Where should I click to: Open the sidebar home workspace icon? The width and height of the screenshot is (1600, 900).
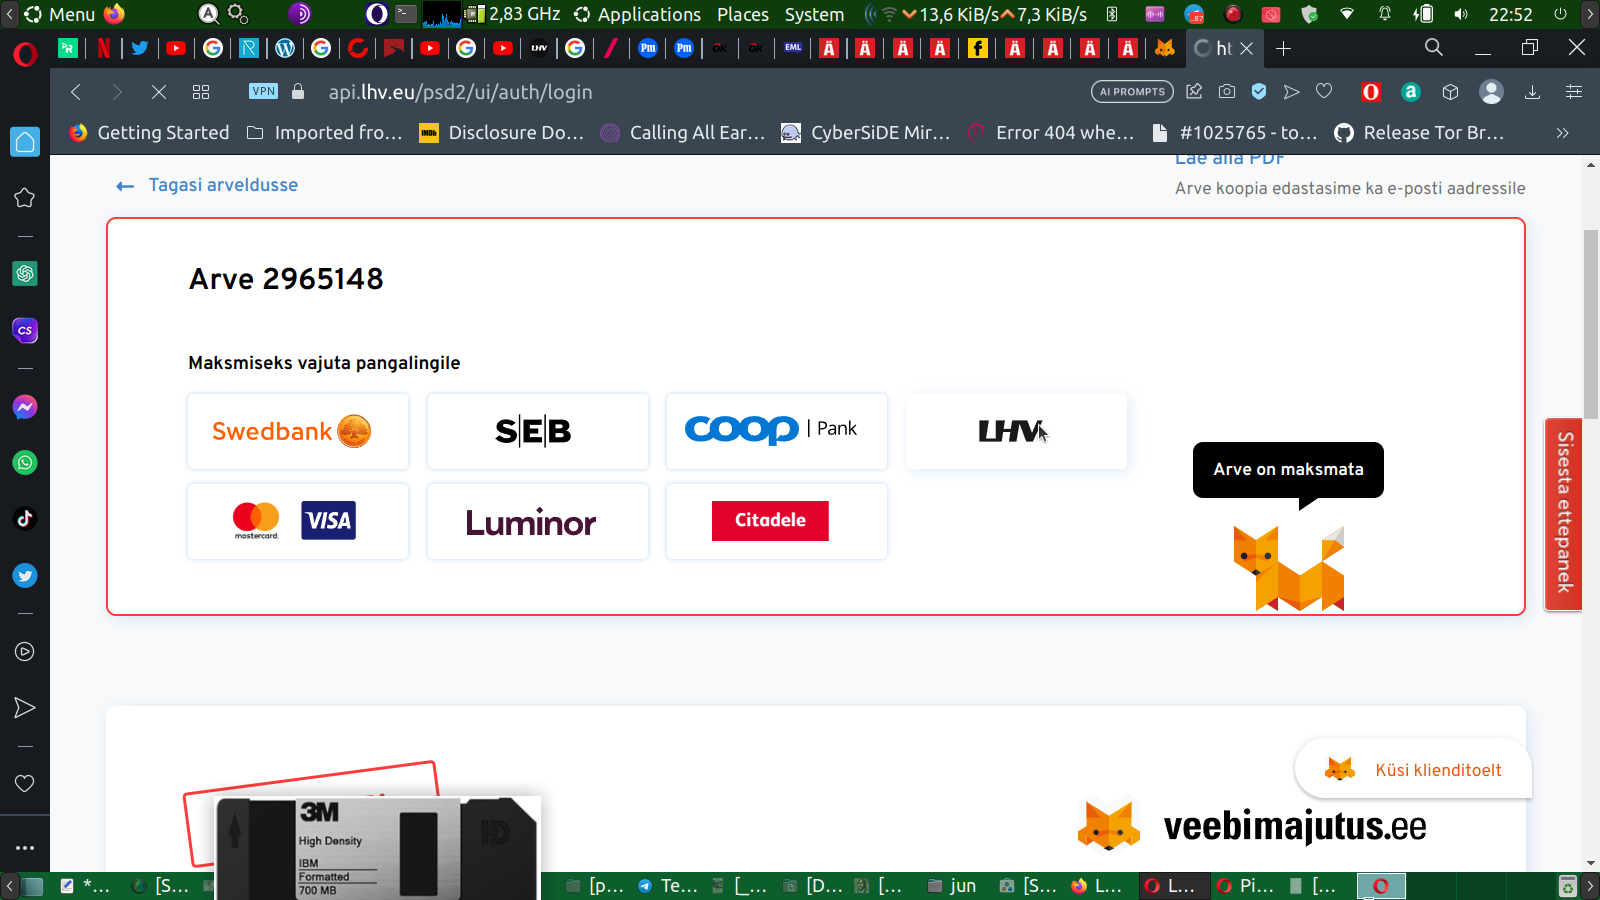(x=25, y=142)
